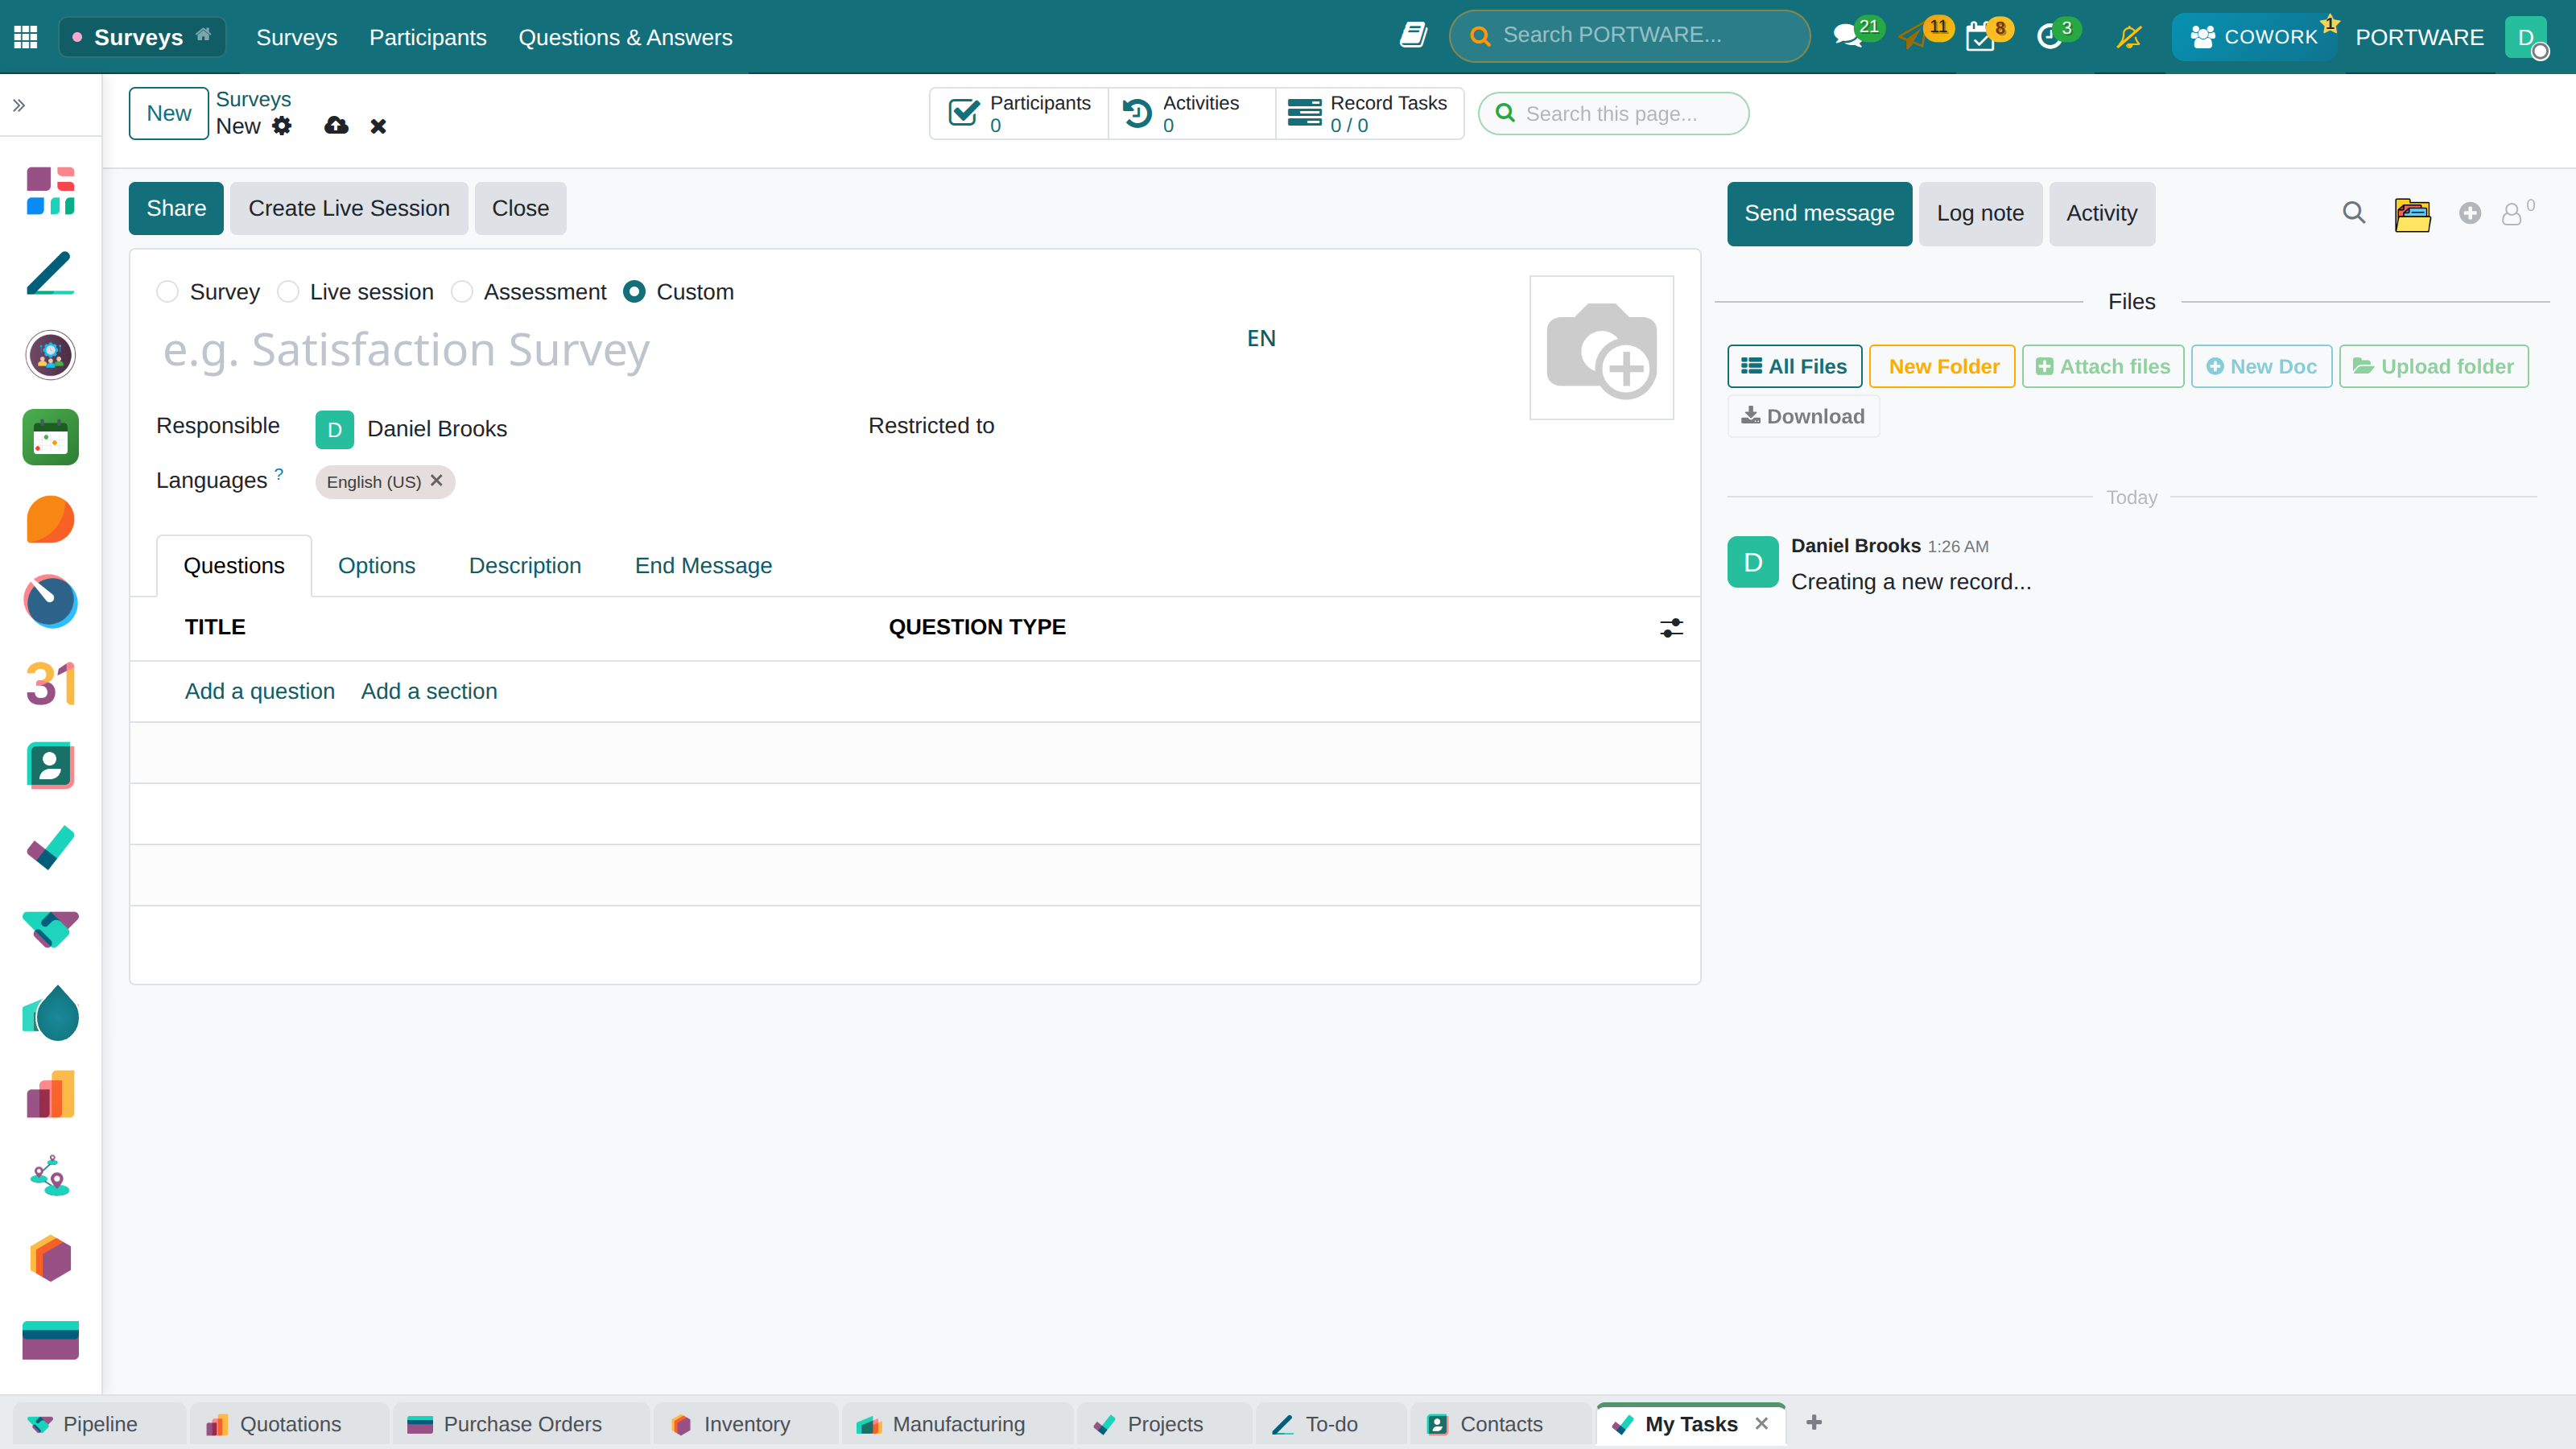Open the contacts app sidebar icon

click(50, 766)
